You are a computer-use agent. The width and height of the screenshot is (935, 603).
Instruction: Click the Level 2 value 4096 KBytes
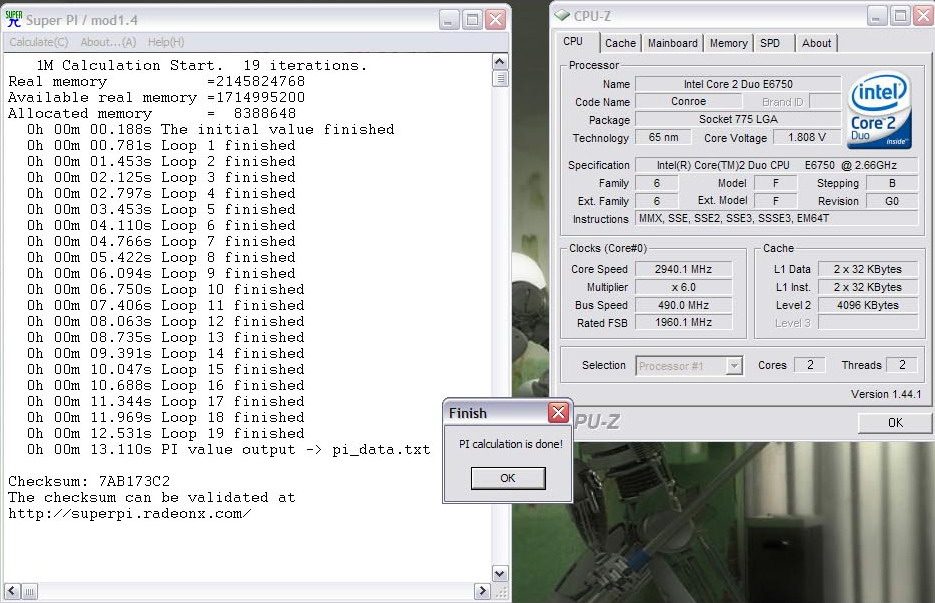[x=868, y=305]
